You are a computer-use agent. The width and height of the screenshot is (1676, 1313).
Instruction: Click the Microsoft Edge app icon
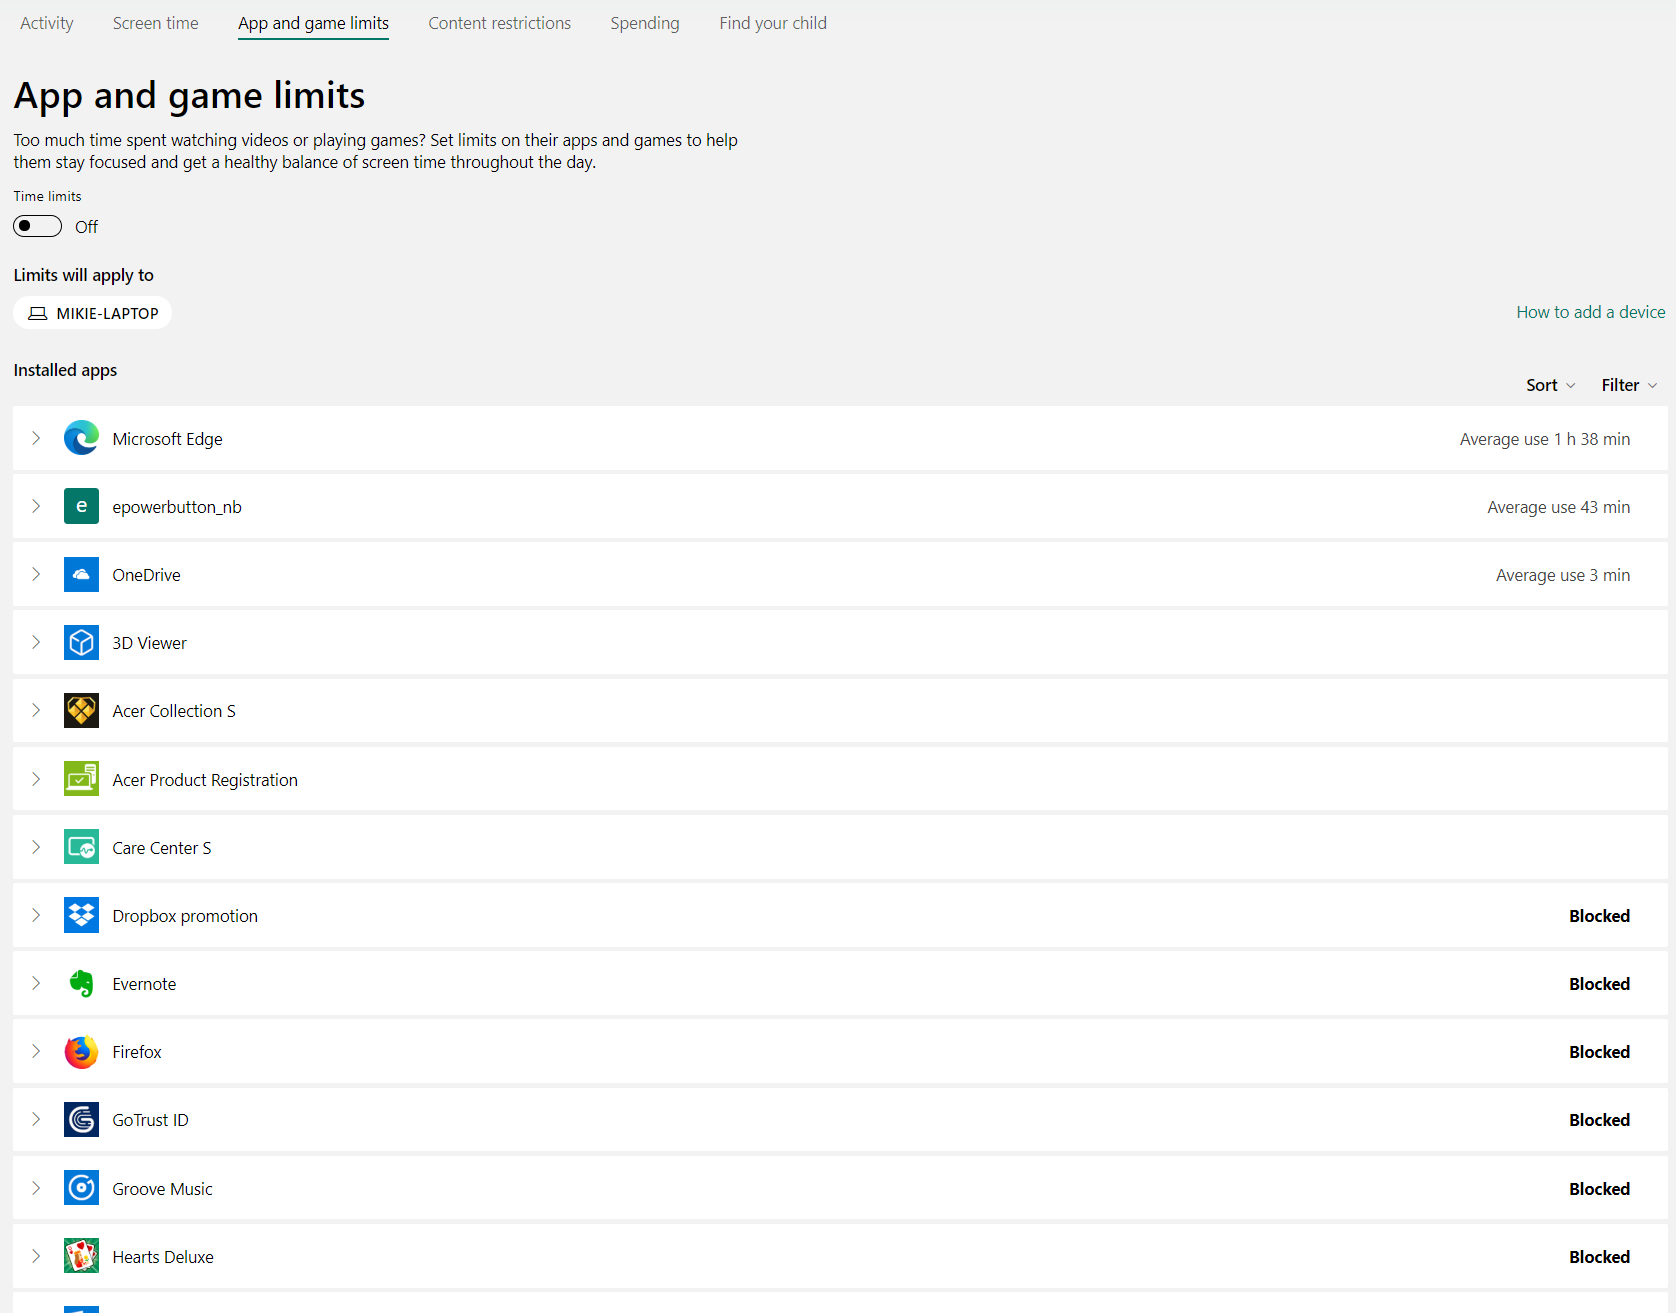click(81, 438)
